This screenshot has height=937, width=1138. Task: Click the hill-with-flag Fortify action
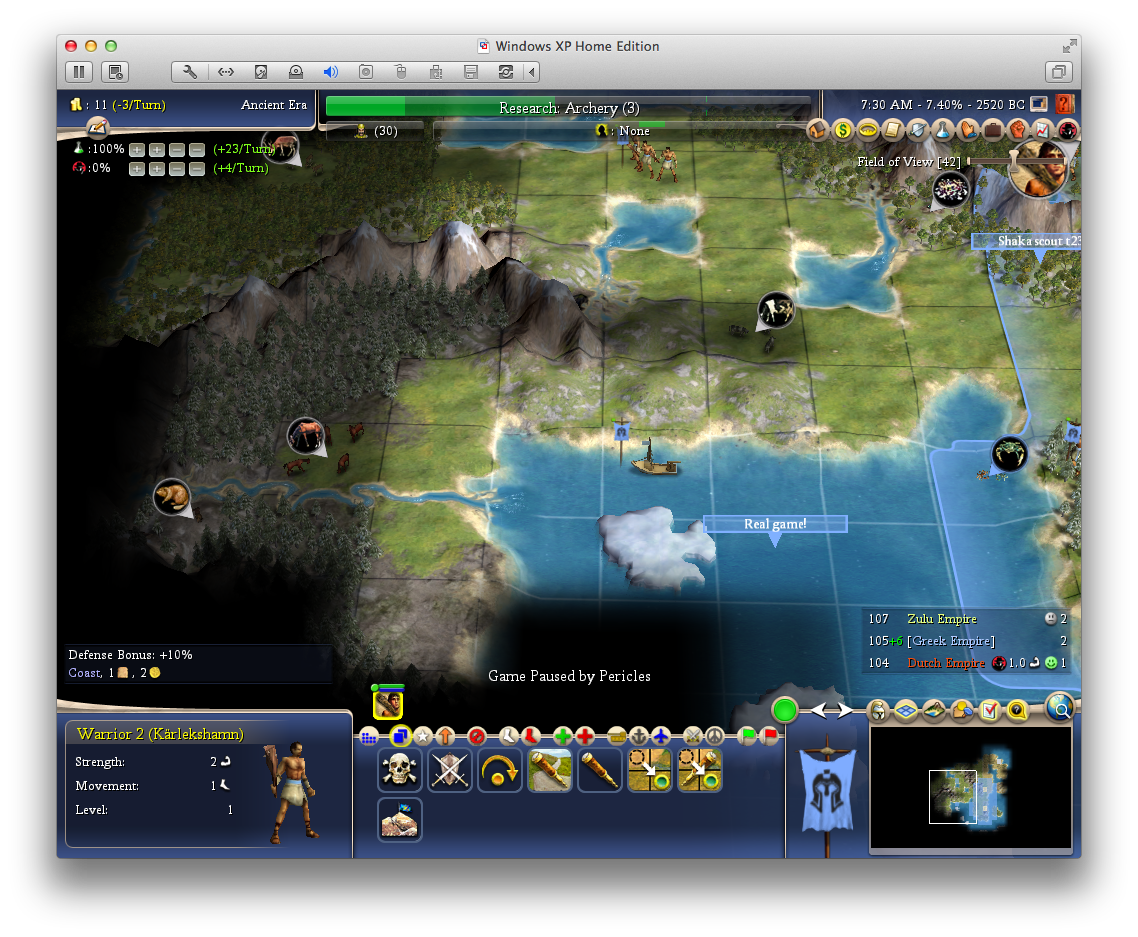399,820
